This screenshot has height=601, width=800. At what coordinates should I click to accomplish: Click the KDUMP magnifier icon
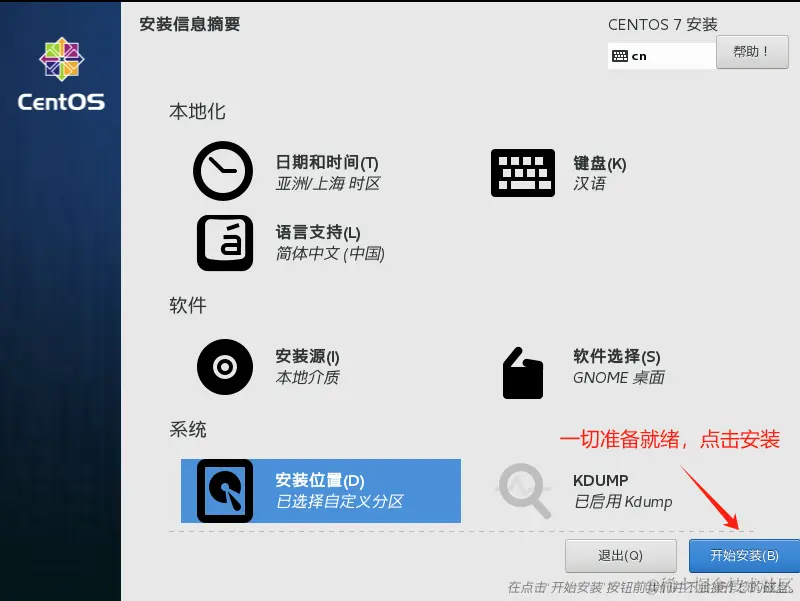coord(524,491)
